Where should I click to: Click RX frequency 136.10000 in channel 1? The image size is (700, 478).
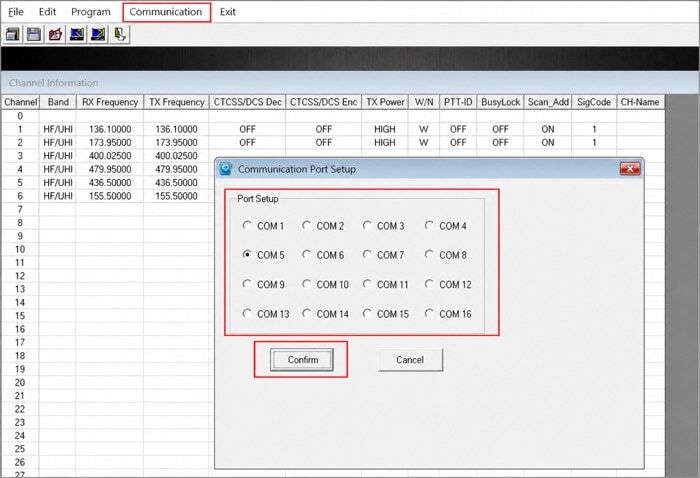click(110, 129)
